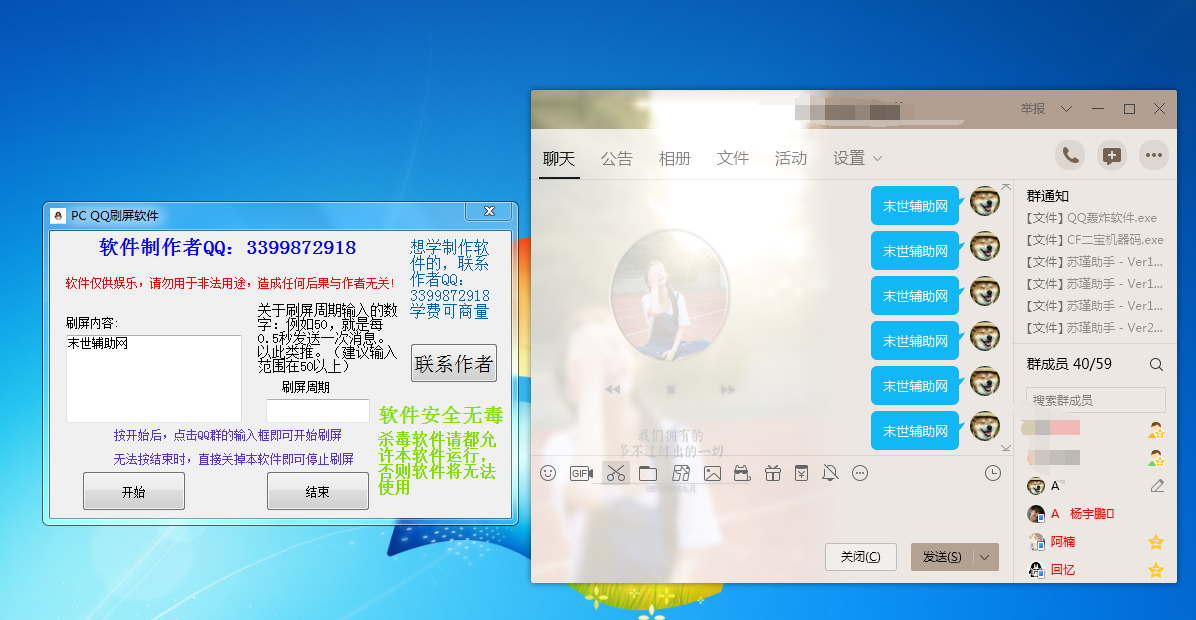
Task: Click the pencil edit icon beside member A
Action: tap(1157, 486)
